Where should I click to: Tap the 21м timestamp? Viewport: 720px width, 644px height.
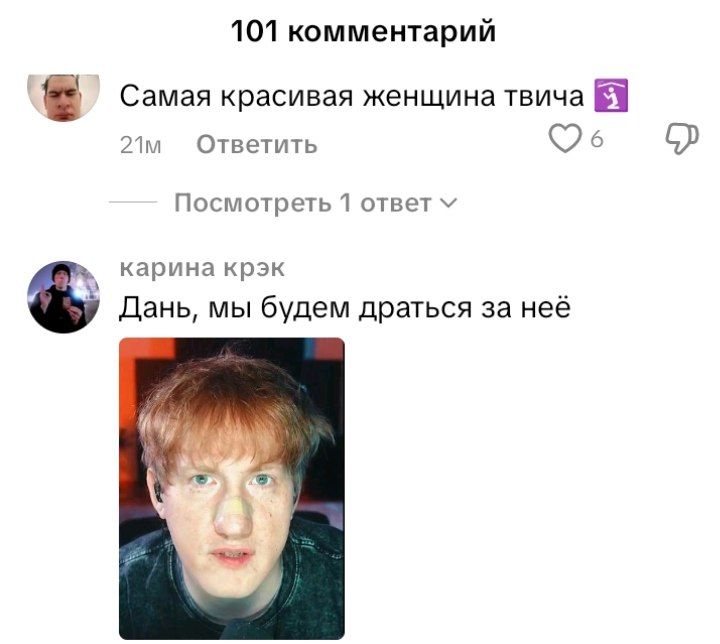tap(141, 145)
